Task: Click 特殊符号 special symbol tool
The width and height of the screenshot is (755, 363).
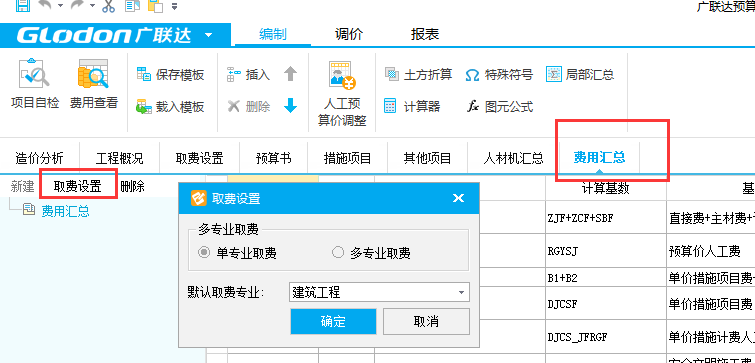Action: click(x=499, y=75)
